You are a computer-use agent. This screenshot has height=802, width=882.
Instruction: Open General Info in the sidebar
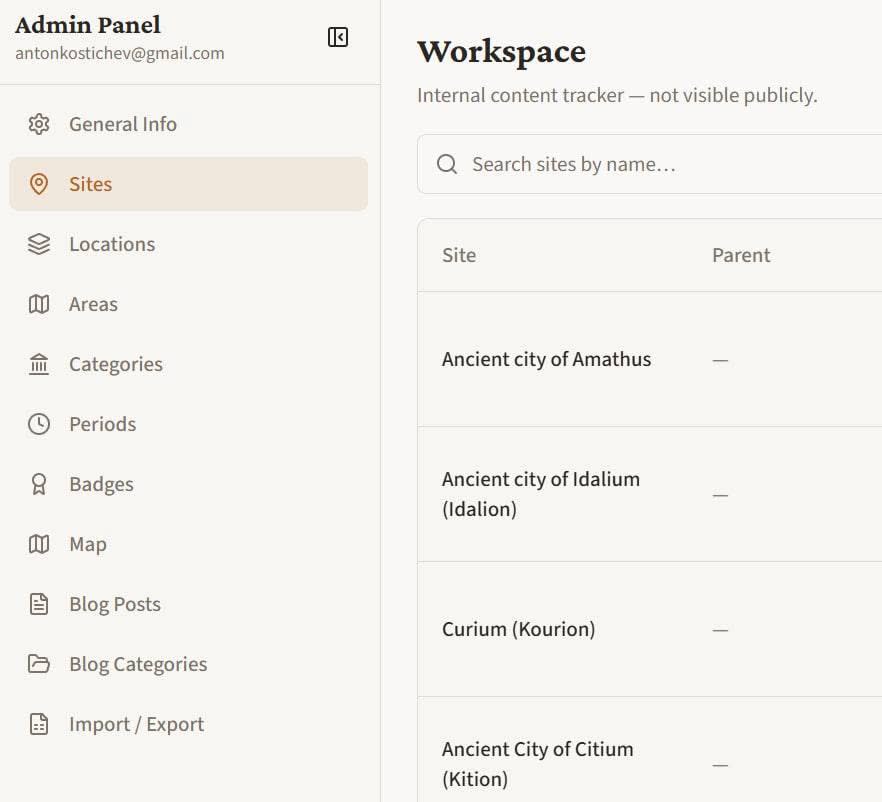tap(188, 124)
